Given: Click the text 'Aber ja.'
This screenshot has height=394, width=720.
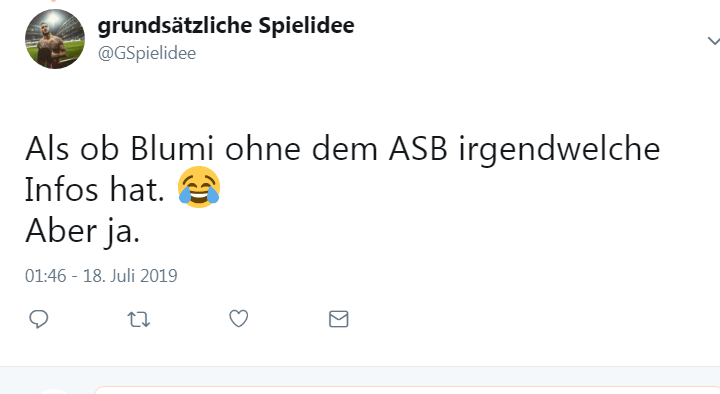Looking at the screenshot, I should tap(82, 231).
